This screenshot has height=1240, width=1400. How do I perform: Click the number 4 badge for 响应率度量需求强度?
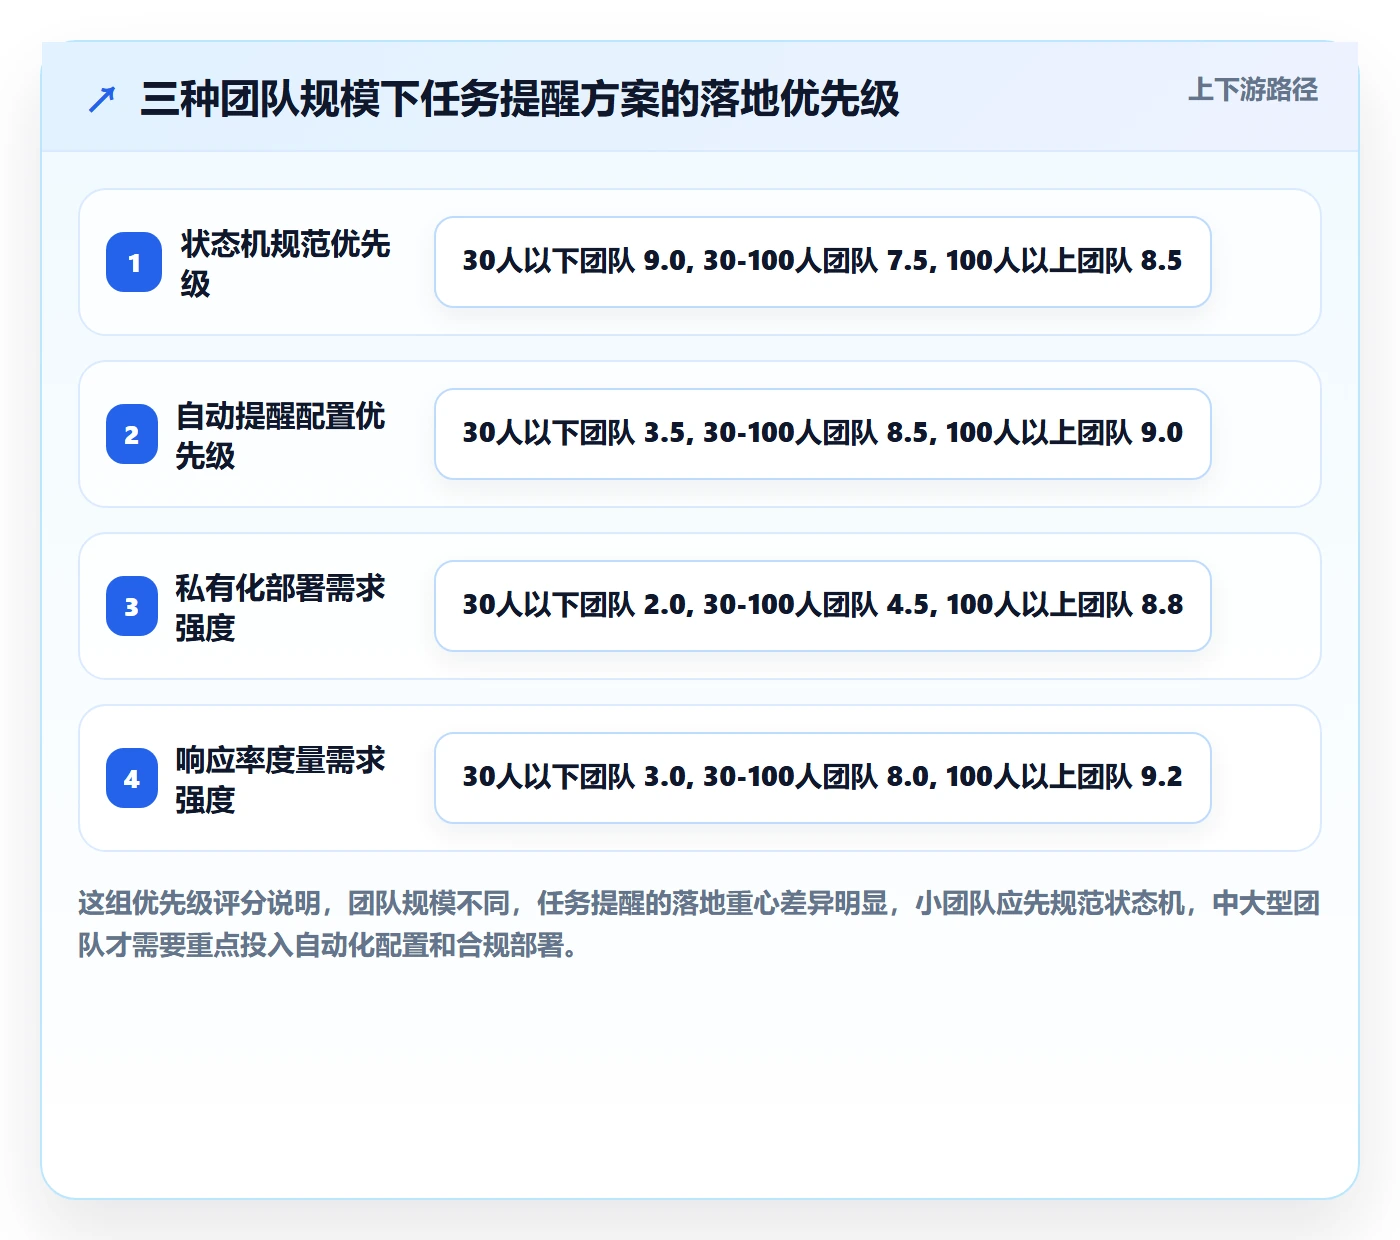[x=132, y=778]
